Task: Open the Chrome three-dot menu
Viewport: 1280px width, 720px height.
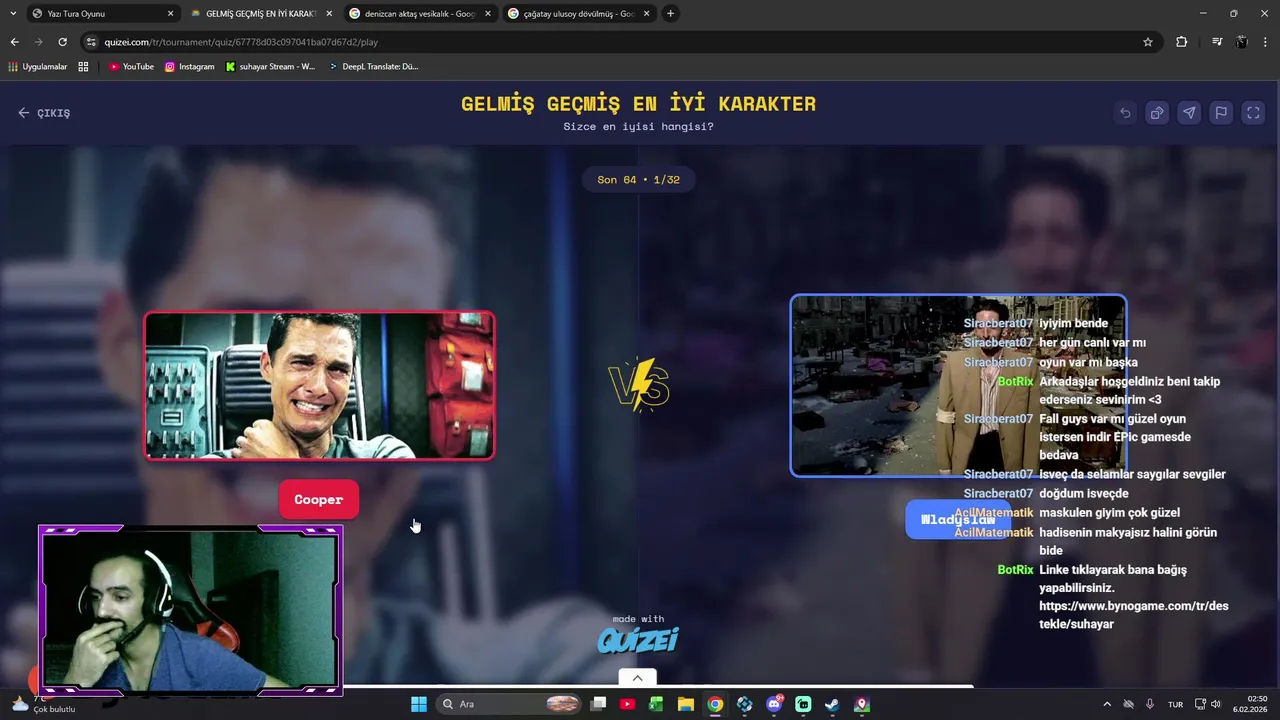Action: tap(1266, 42)
